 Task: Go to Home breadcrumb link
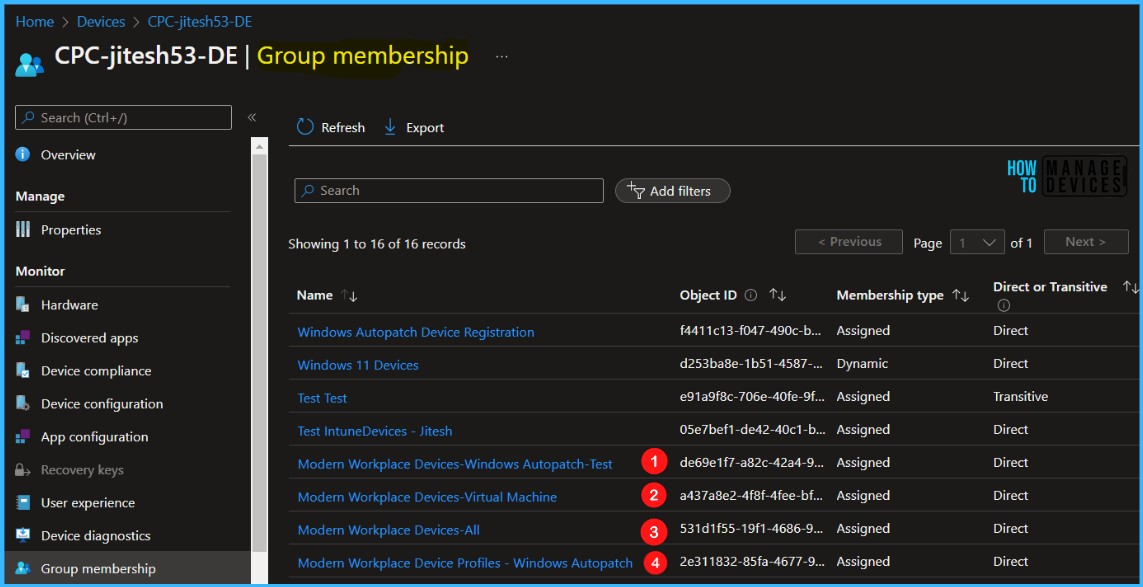pyautogui.click(x=35, y=22)
